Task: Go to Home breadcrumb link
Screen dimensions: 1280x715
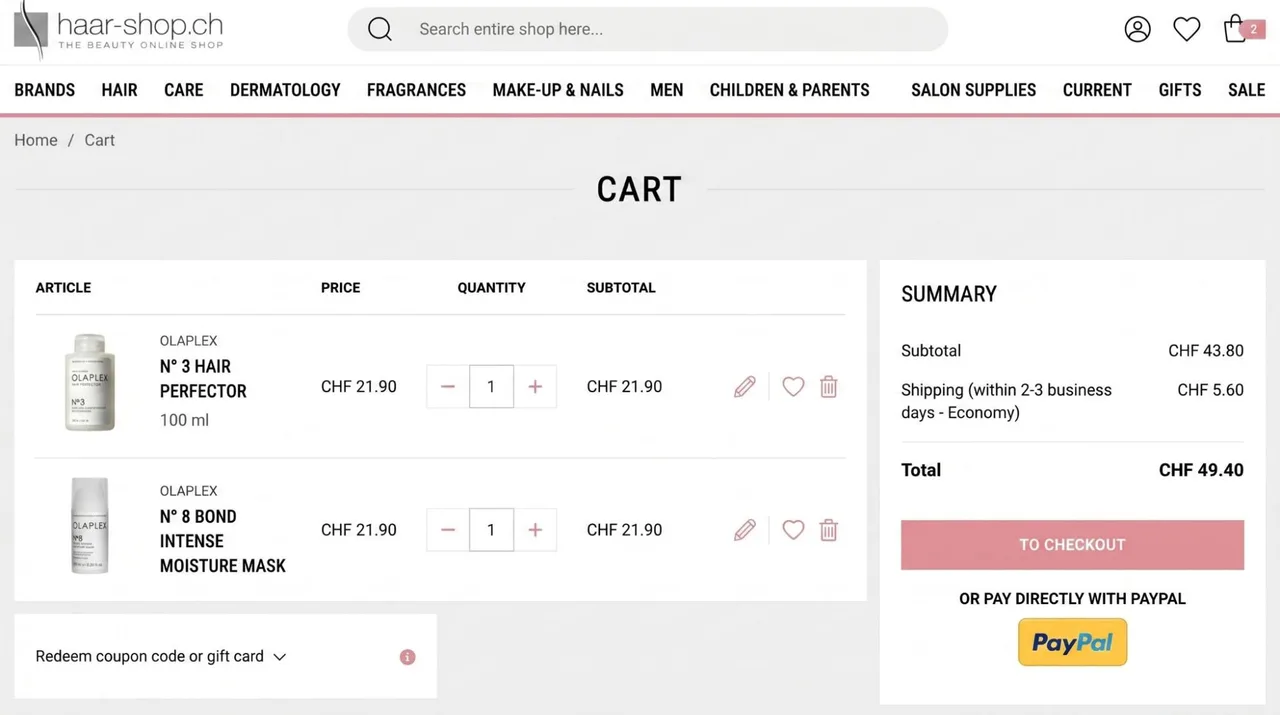Action: coord(36,140)
